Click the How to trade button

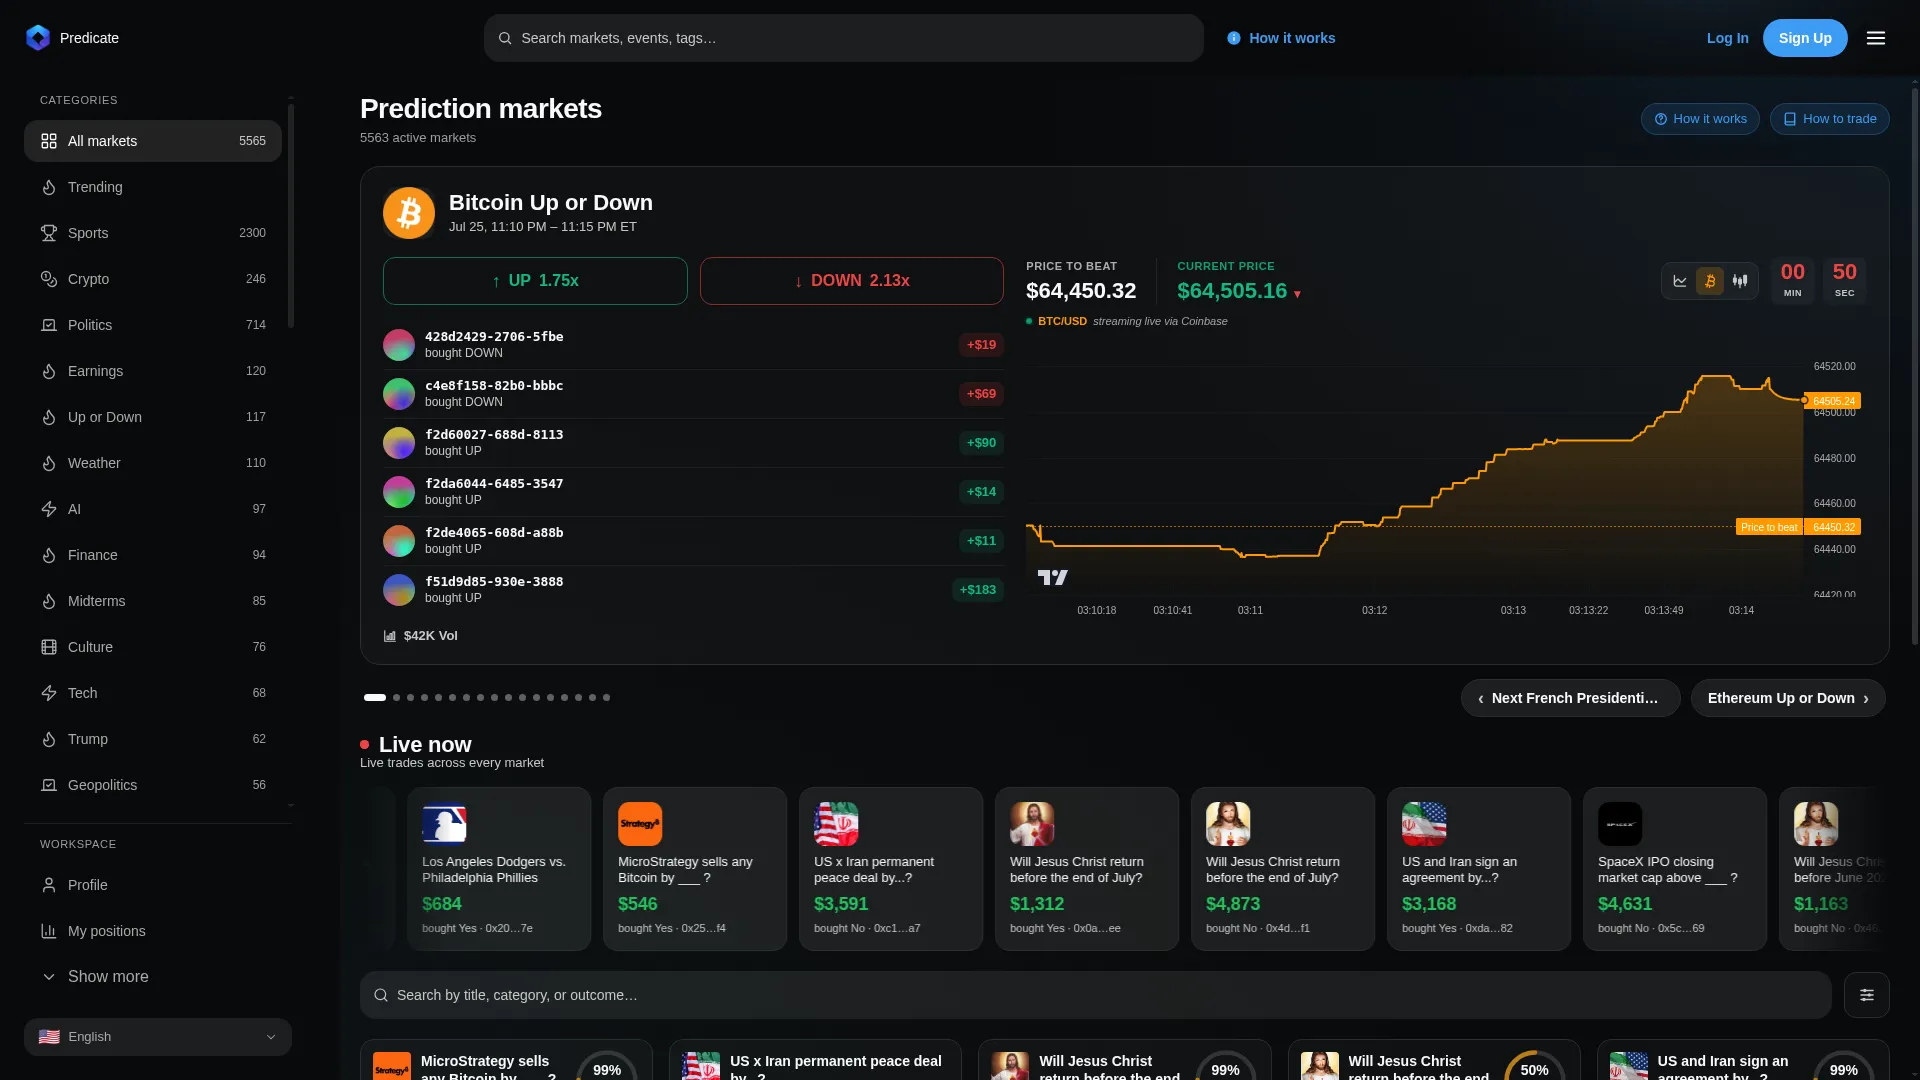[1830, 119]
